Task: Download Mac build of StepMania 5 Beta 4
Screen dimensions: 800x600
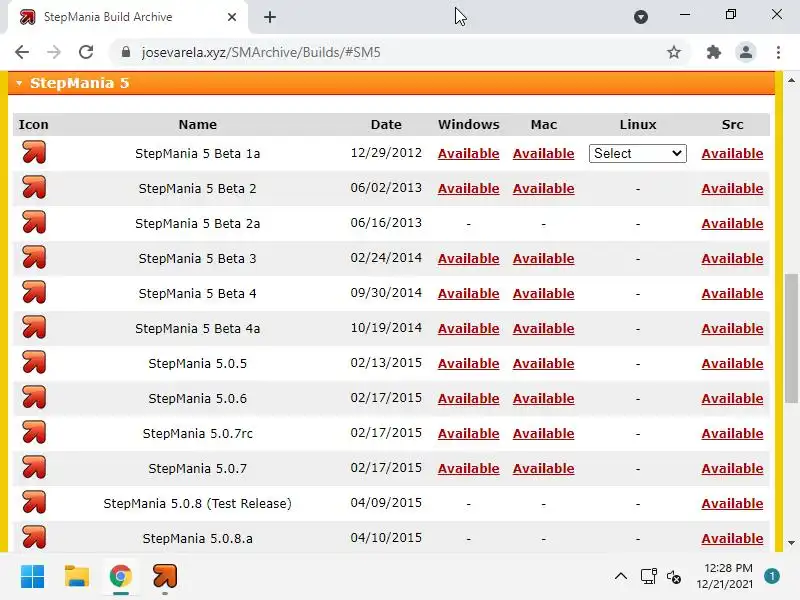Action: 543,294
